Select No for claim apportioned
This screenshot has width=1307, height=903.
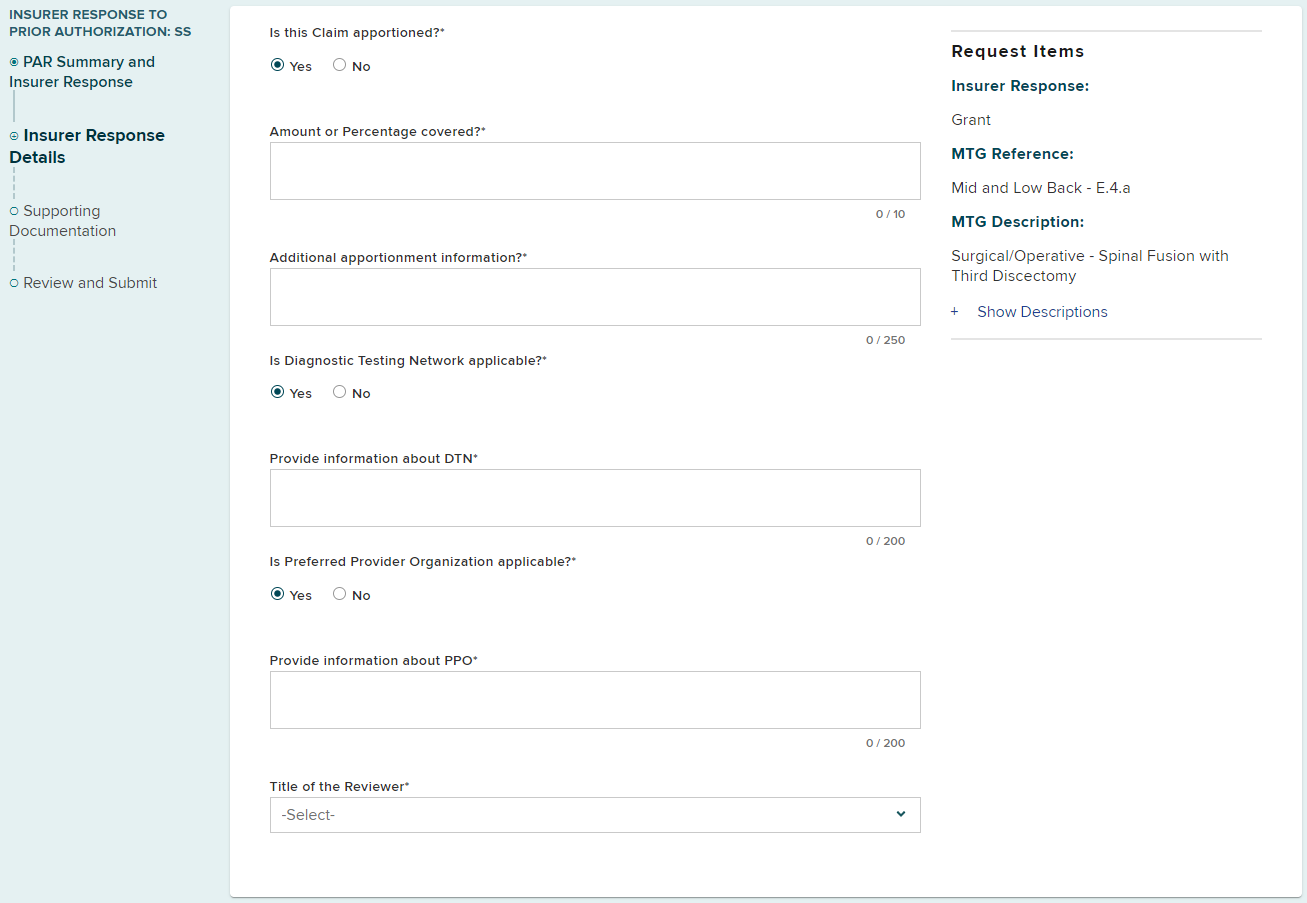point(340,65)
